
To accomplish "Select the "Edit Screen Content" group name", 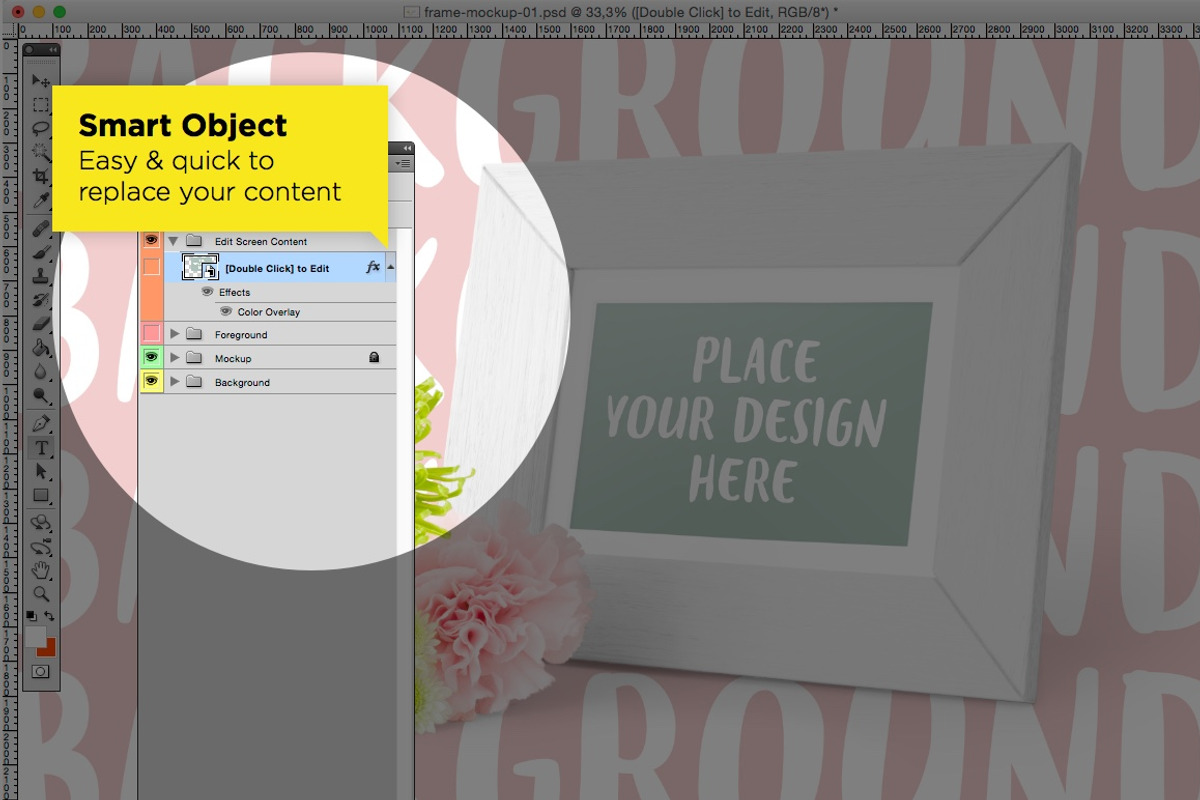I will pyautogui.click(x=261, y=242).
